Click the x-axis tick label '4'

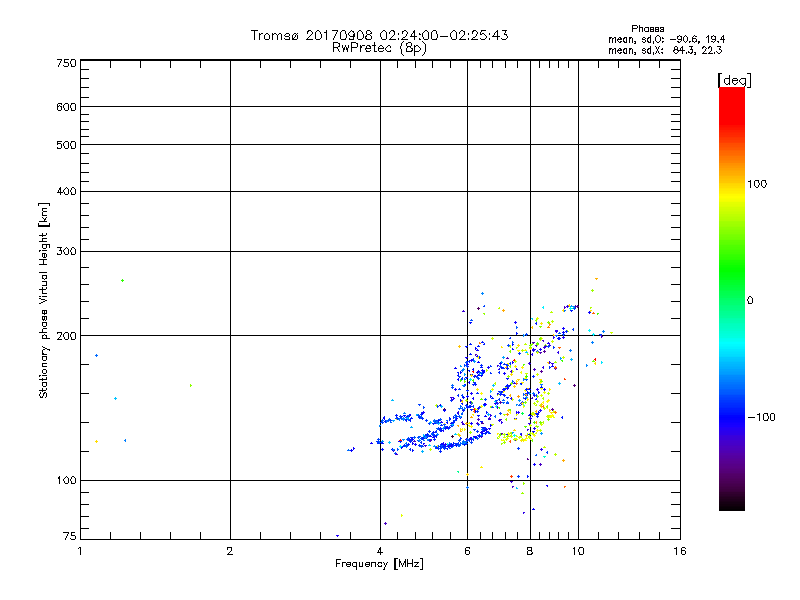pos(380,551)
